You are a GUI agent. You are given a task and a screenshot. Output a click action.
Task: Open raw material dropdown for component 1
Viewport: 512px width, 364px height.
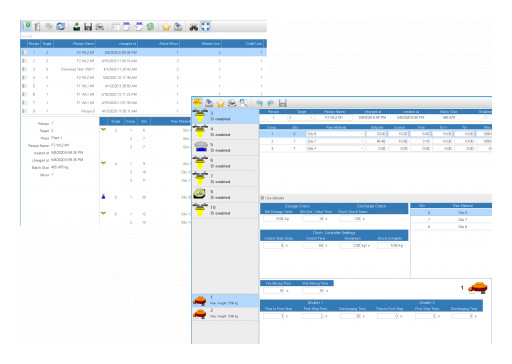pos(362,134)
